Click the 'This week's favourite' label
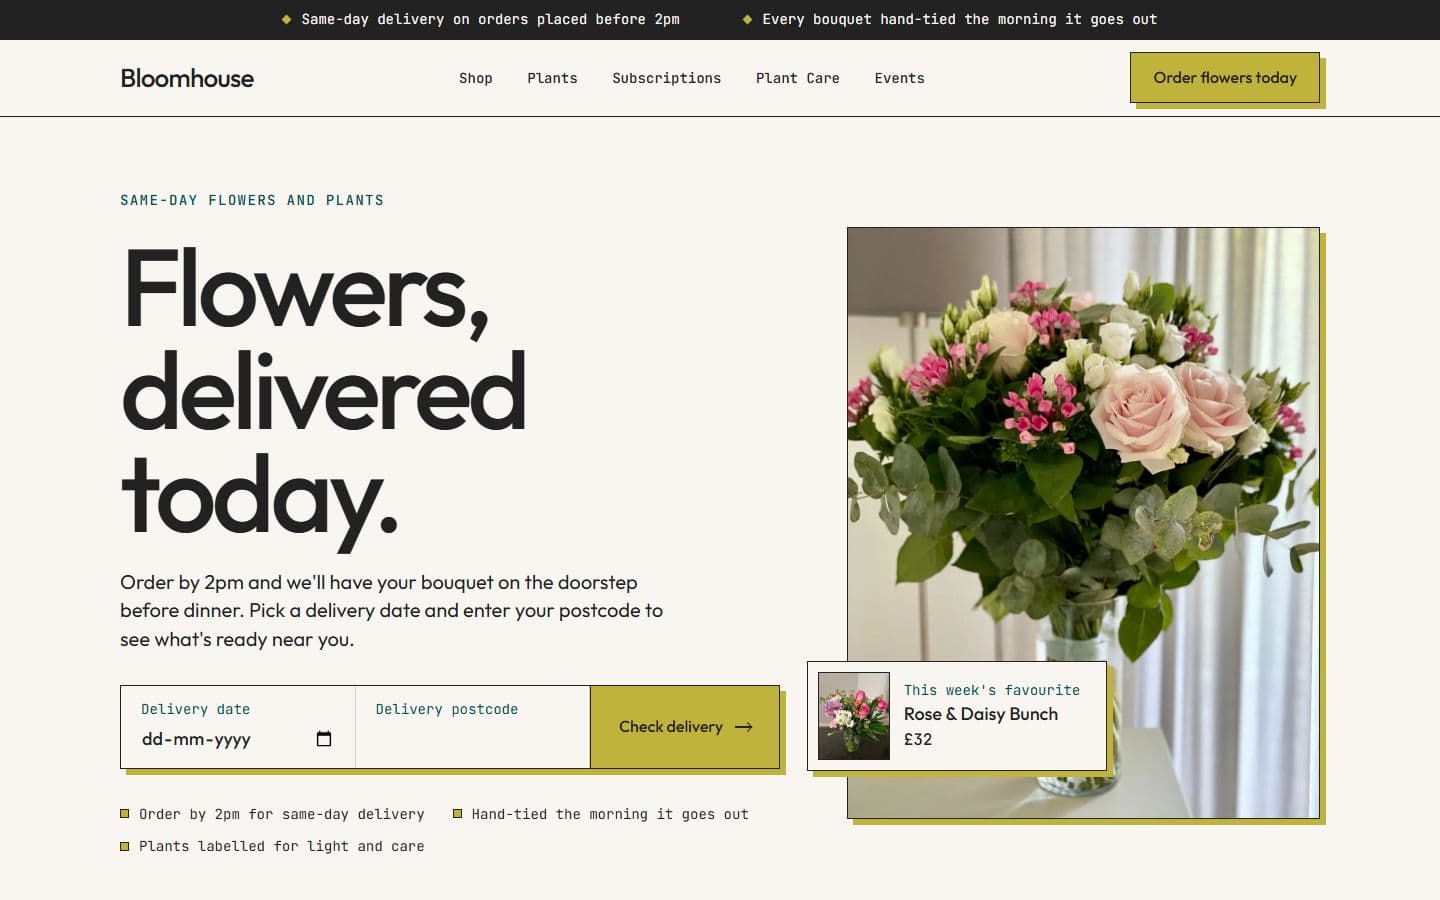 coord(992,690)
